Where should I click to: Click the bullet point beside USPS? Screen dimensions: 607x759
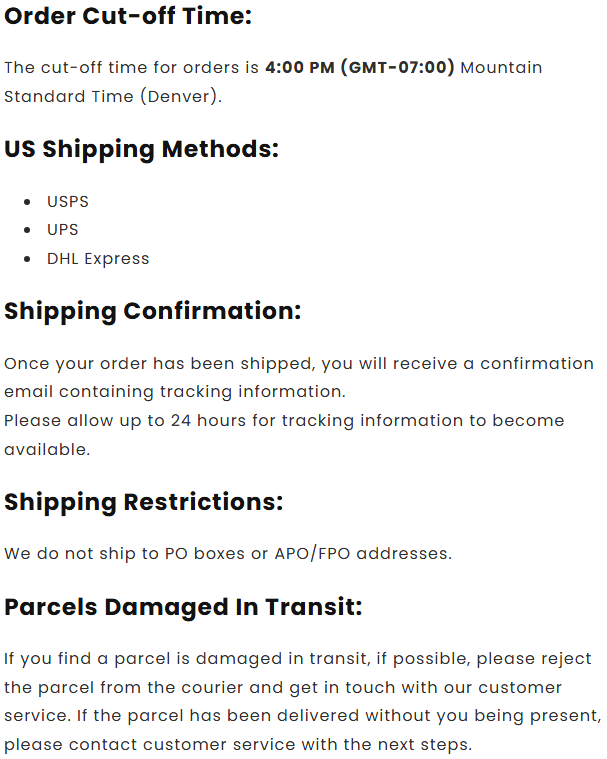(x=26, y=202)
